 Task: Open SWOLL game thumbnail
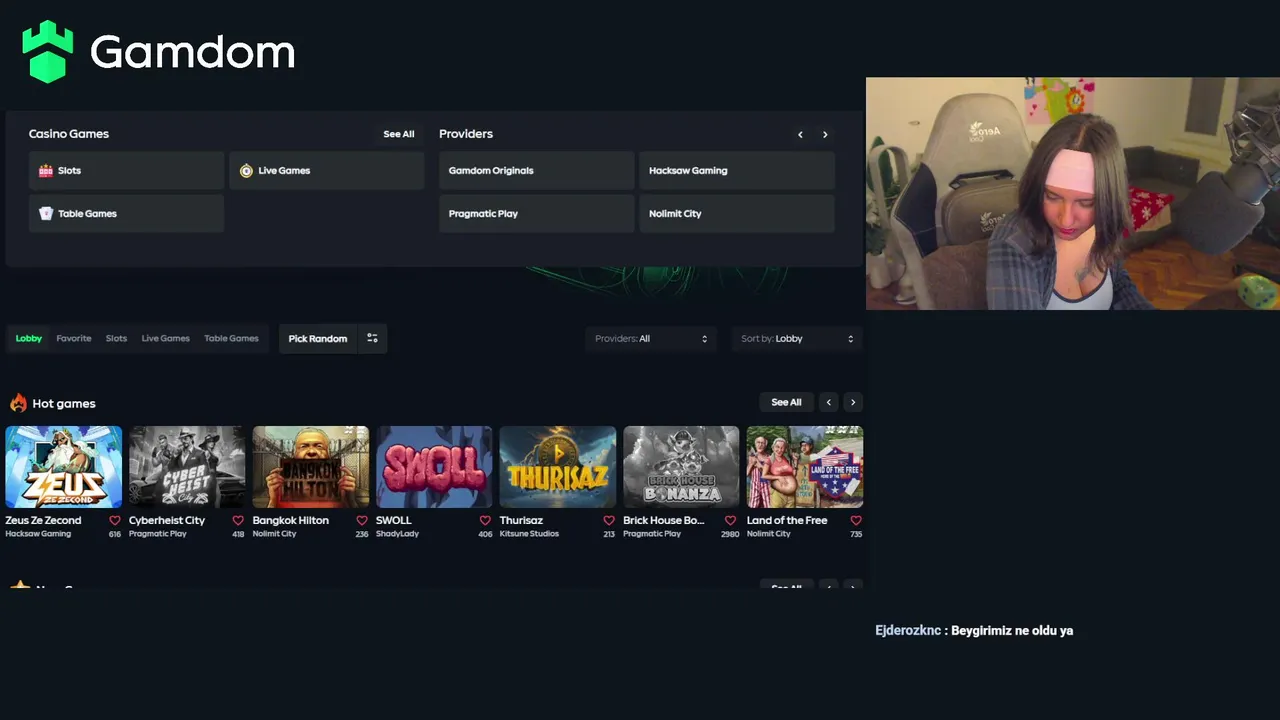434,467
